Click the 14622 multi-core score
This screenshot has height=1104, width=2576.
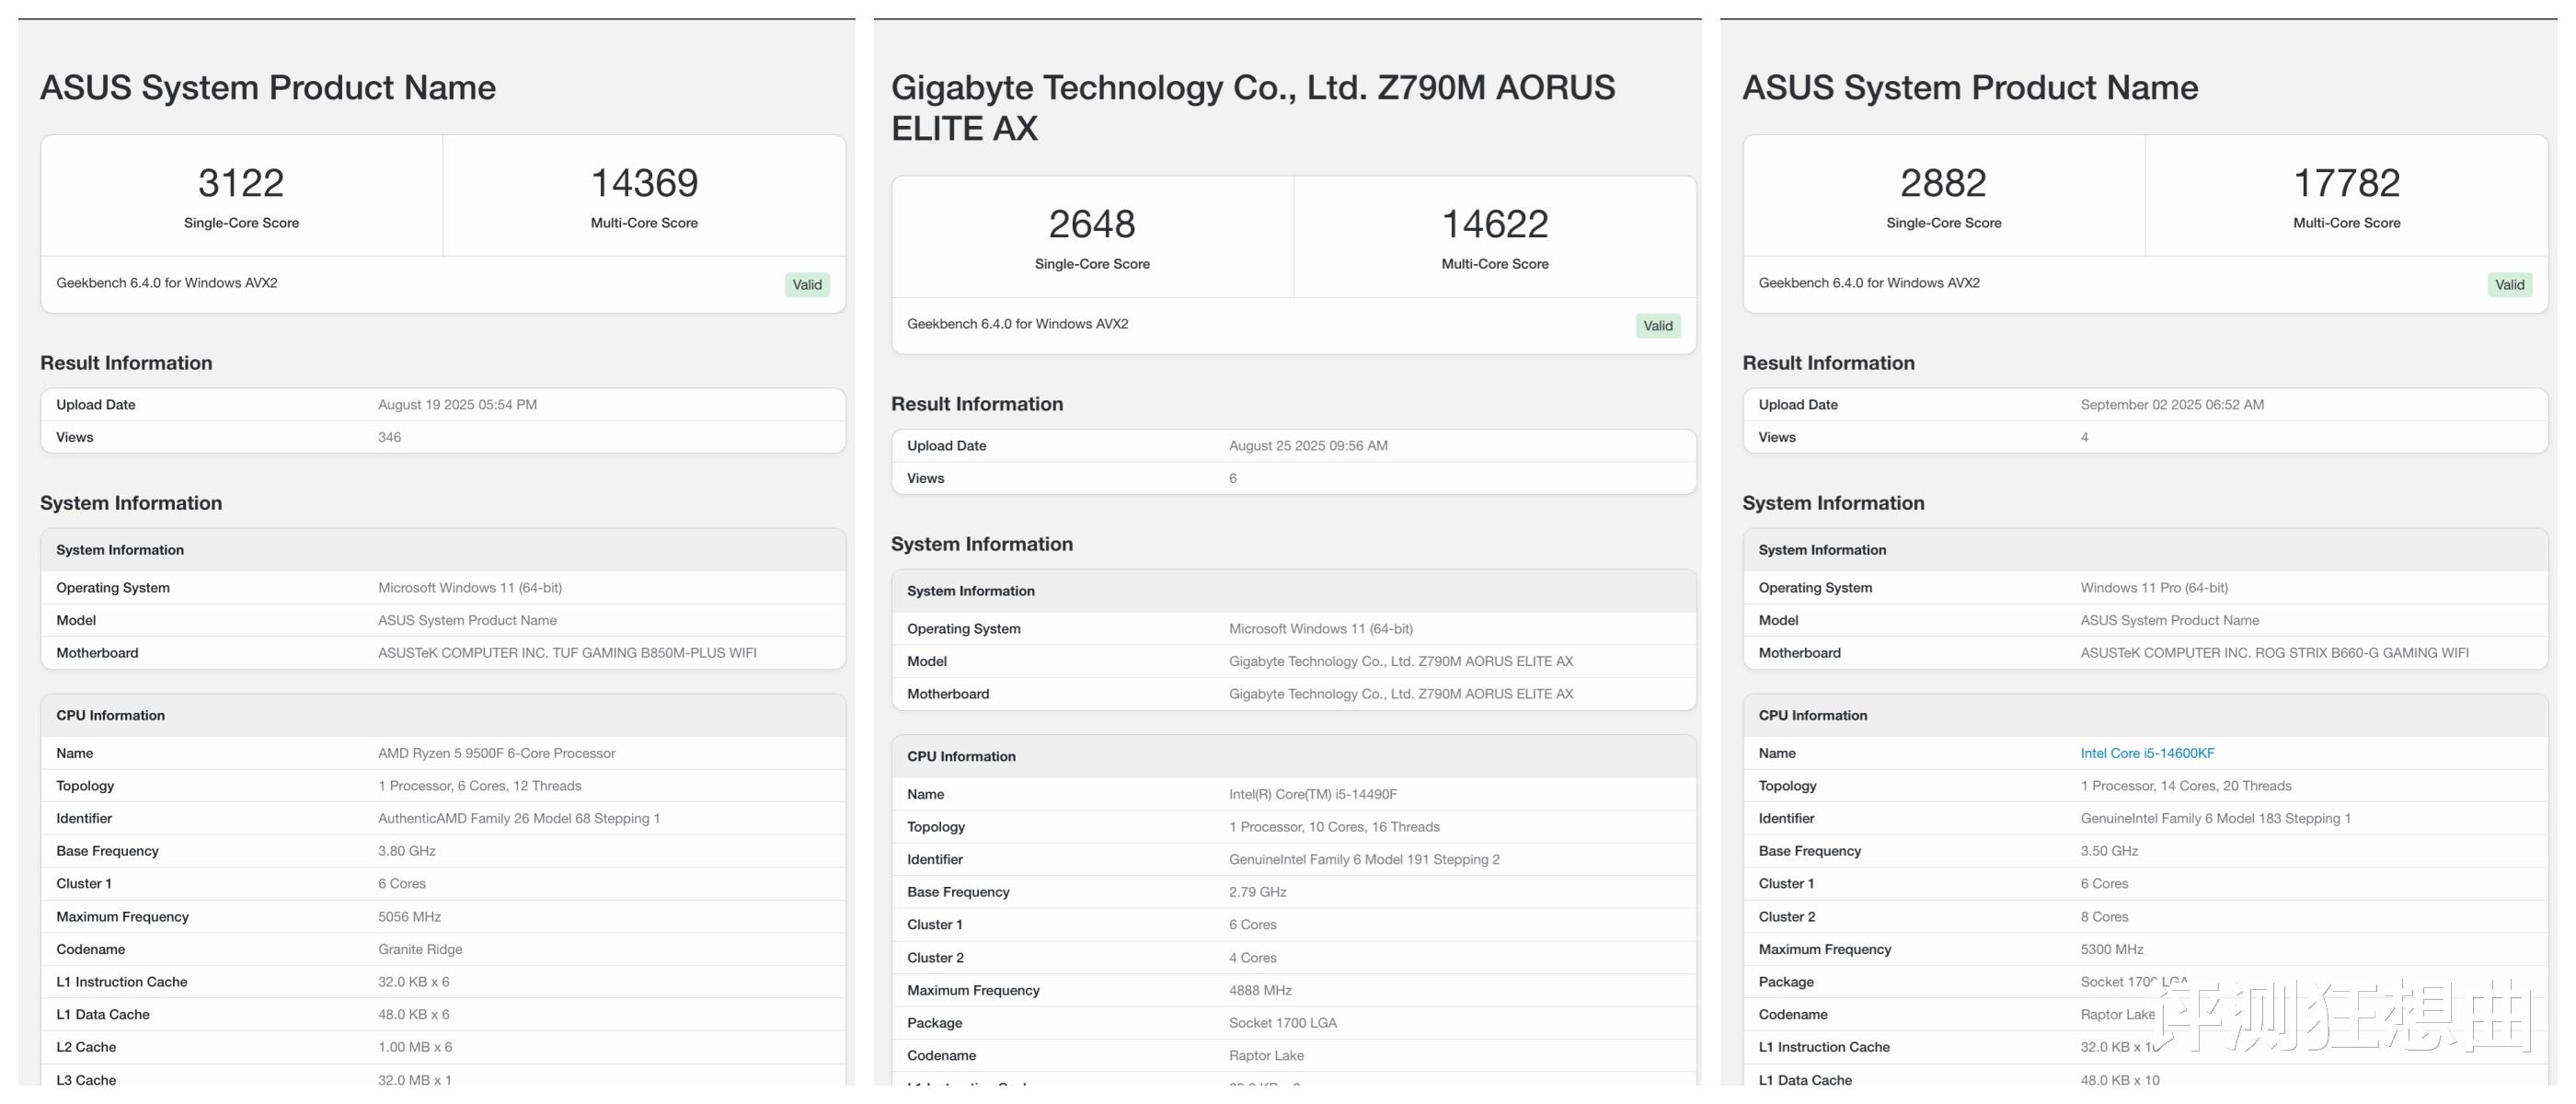1494,224
